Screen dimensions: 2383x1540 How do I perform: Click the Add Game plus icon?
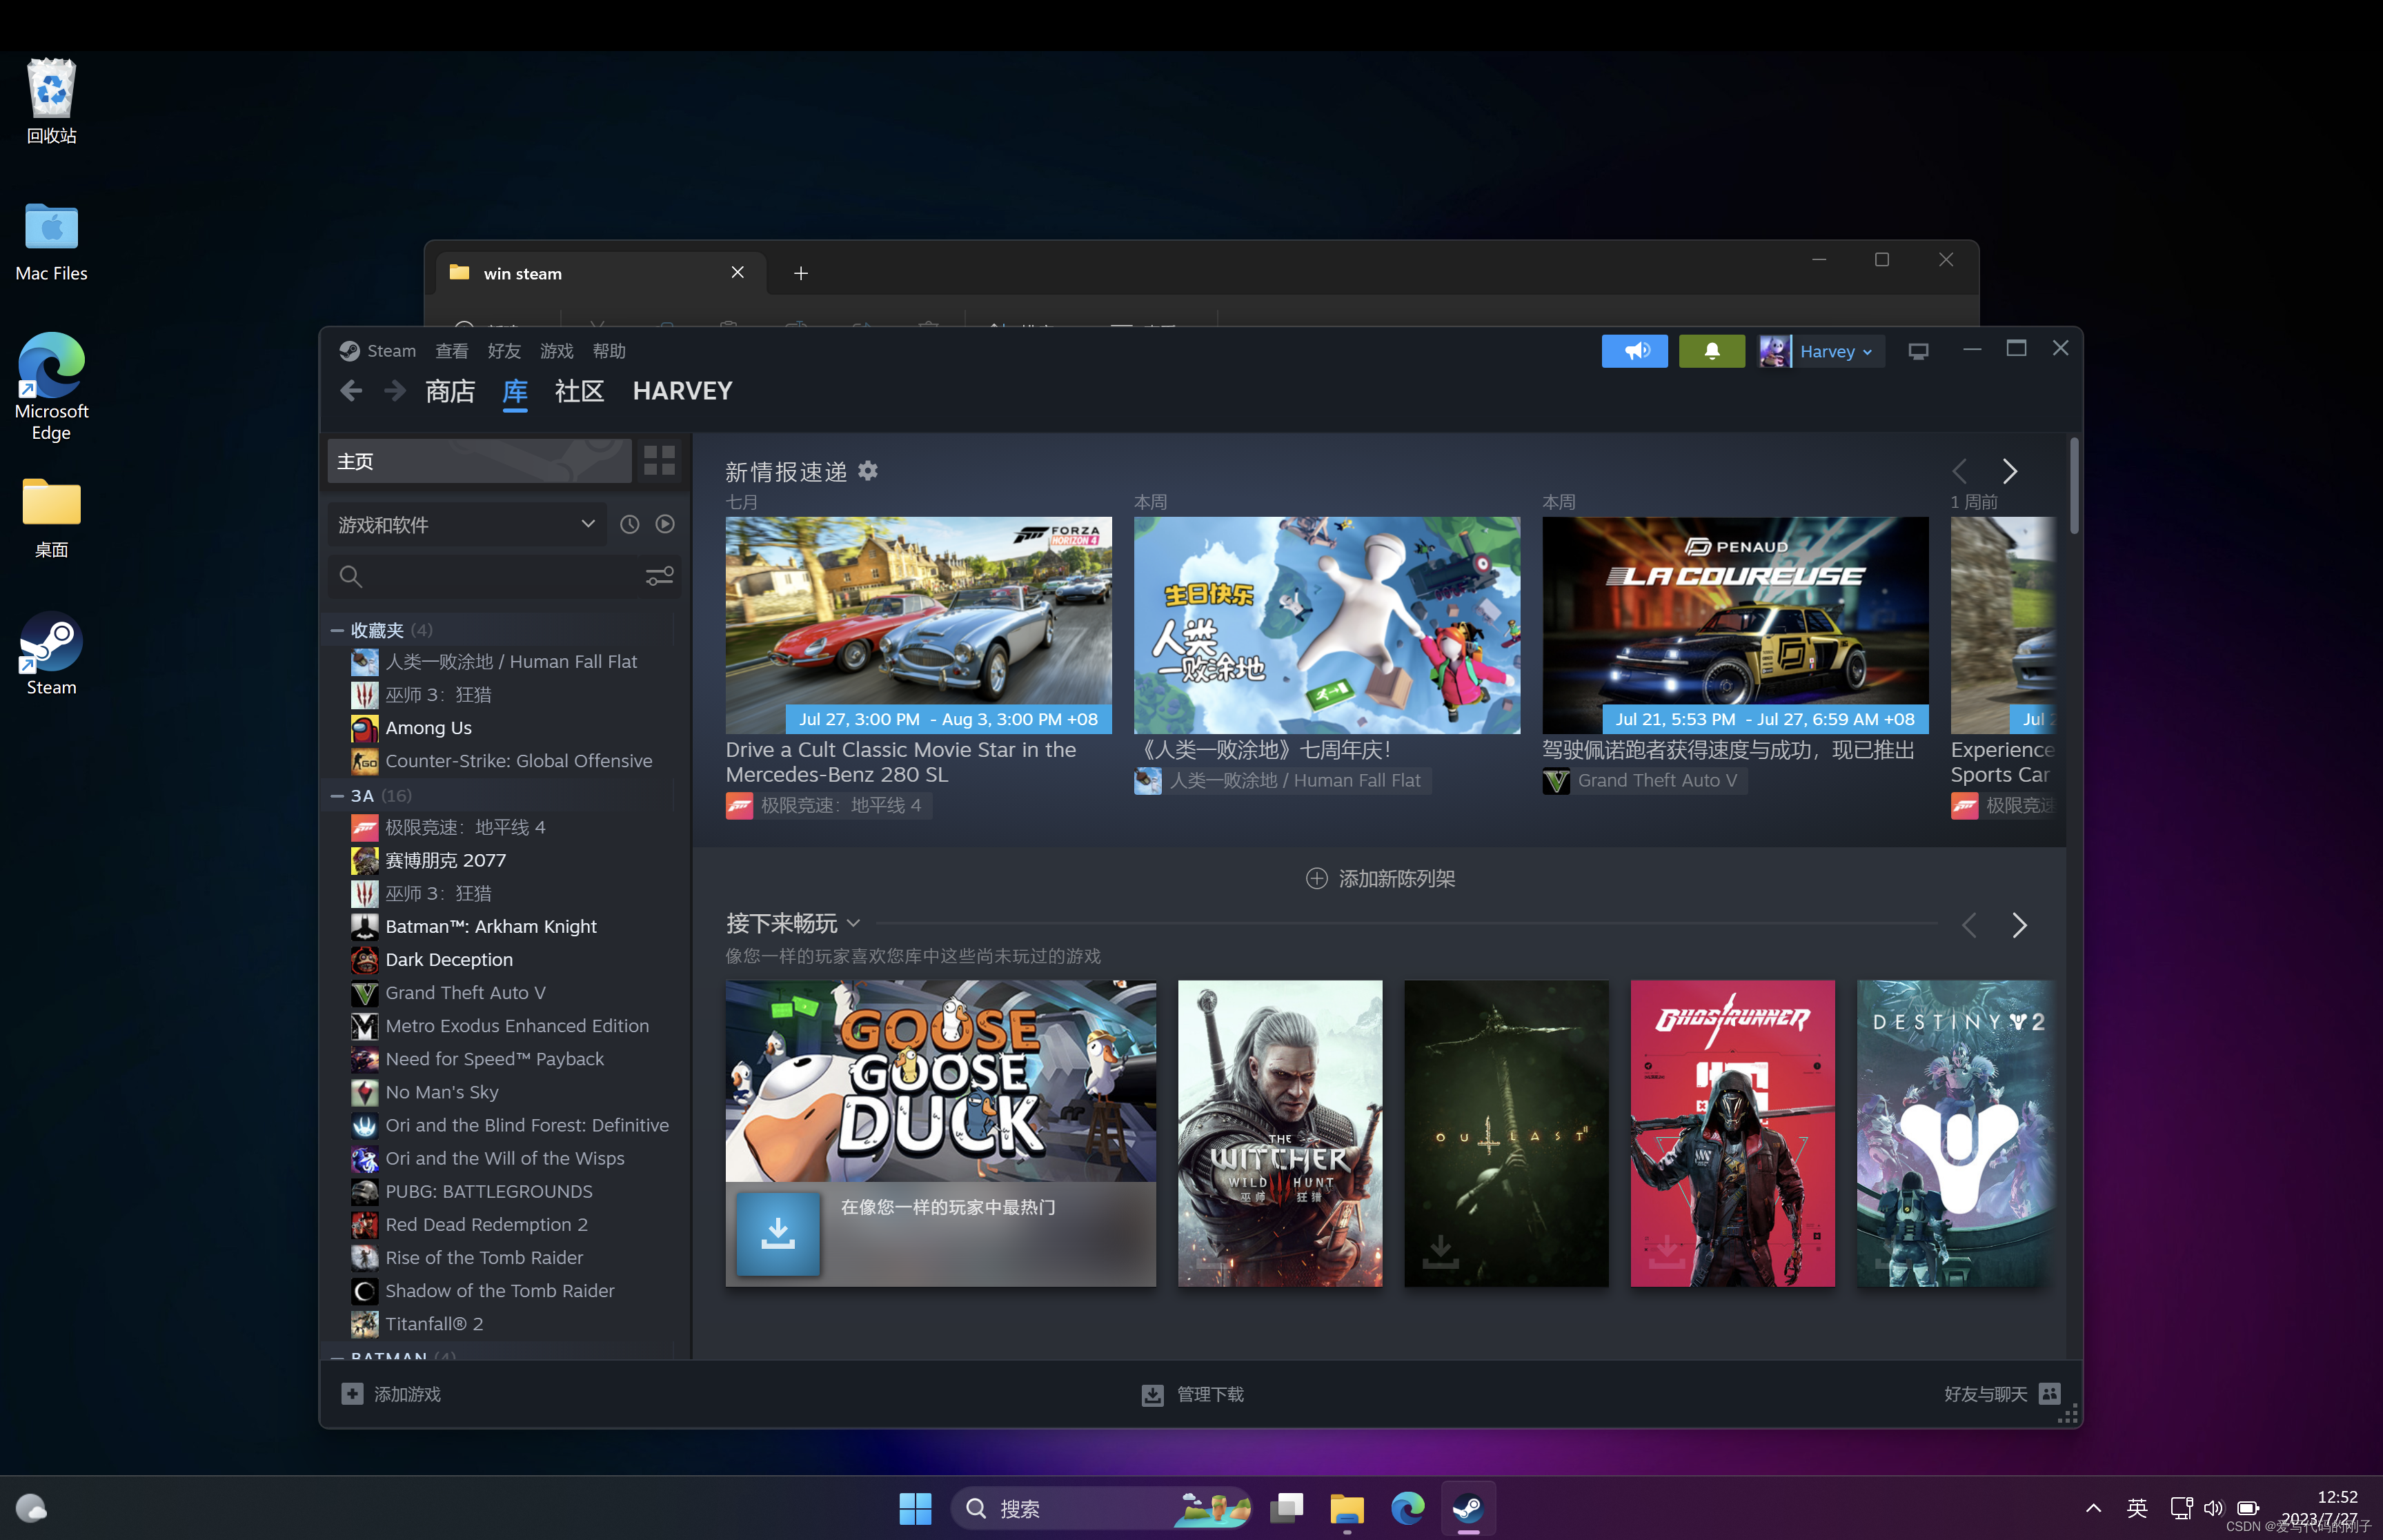pyautogui.click(x=352, y=1393)
